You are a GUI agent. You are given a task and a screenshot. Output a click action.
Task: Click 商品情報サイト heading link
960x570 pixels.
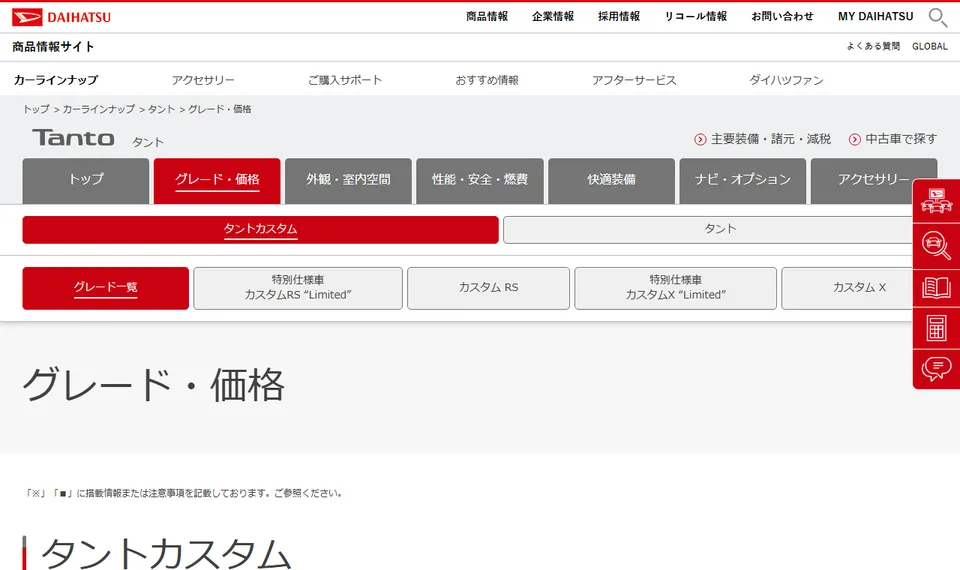coord(53,47)
